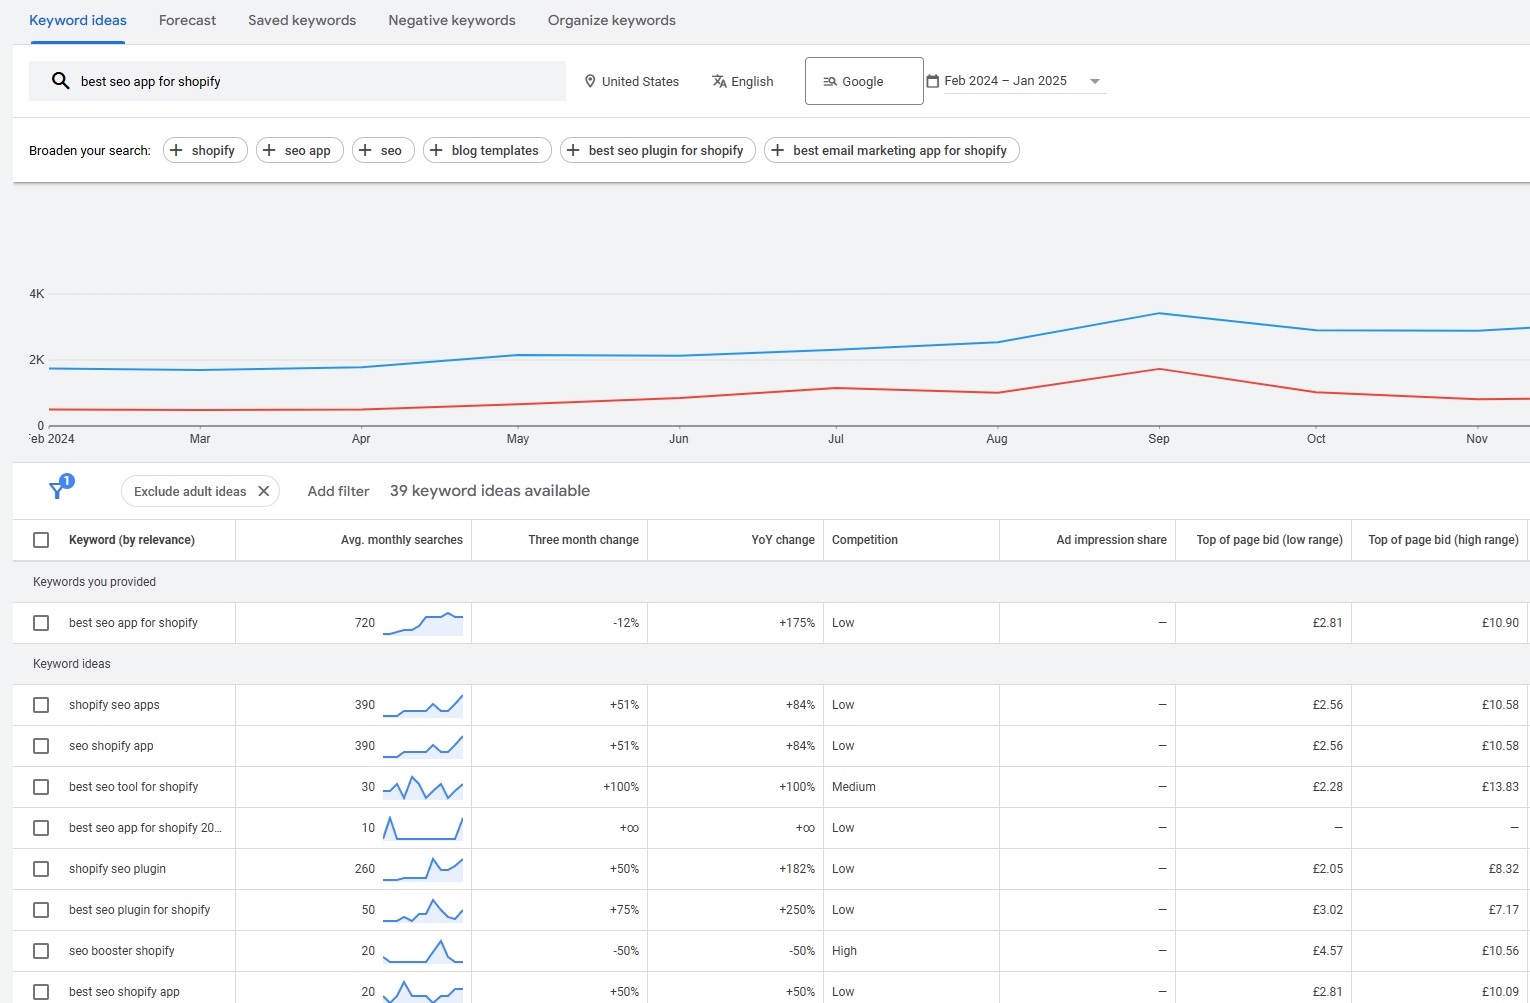Viewport: 1530px width, 1003px height.
Task: Click trend sparkline for shopify seo plugin
Action: [x=423, y=869]
